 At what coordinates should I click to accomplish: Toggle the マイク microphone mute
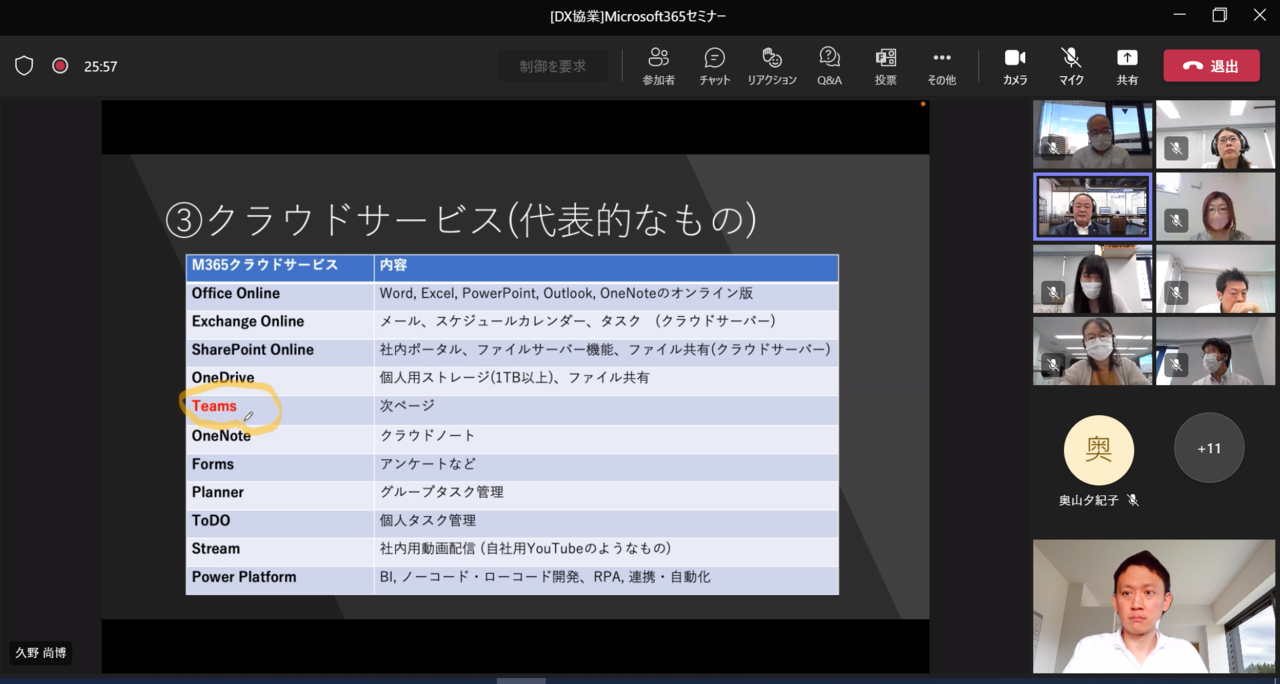coord(1071,66)
